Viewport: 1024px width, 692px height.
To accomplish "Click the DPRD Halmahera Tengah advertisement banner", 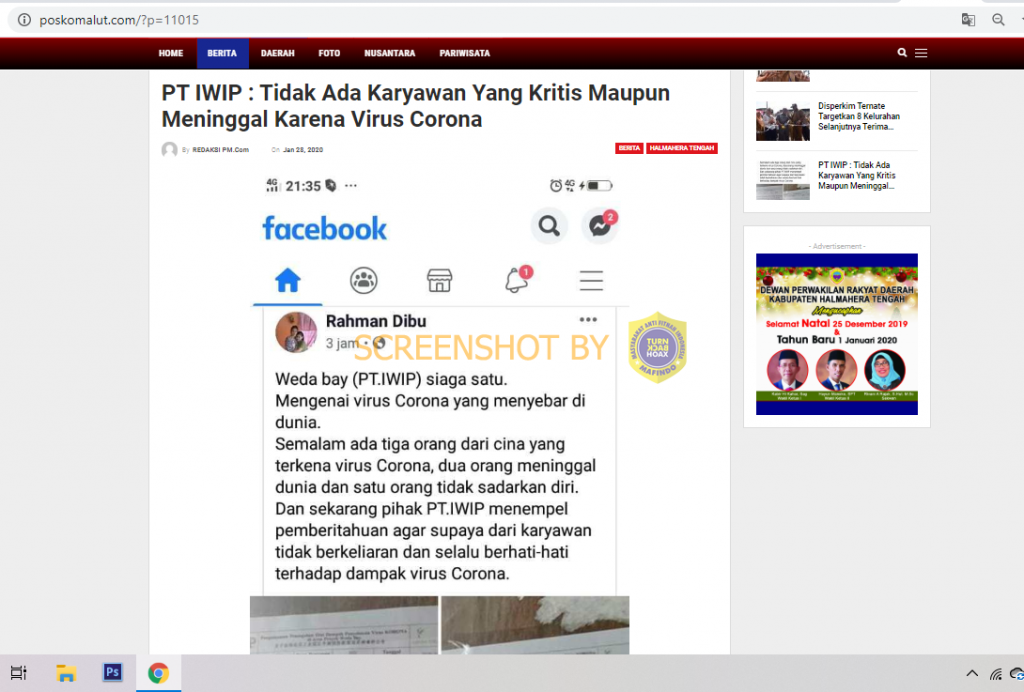I will [837, 334].
